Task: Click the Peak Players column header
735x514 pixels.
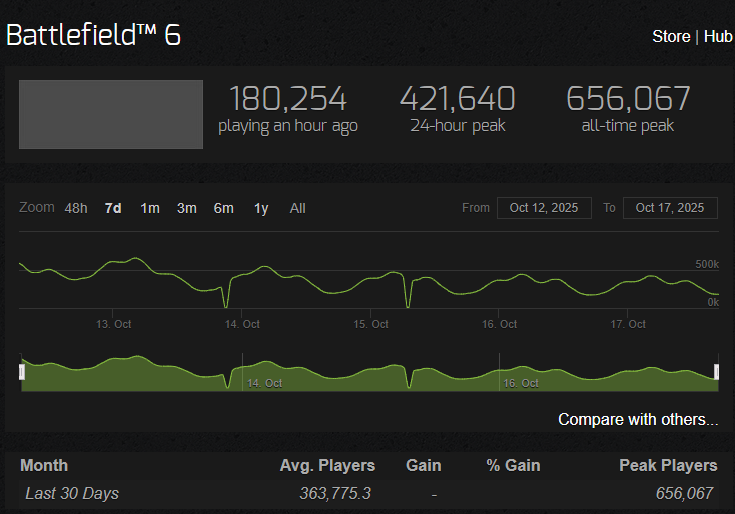Action: tap(668, 465)
